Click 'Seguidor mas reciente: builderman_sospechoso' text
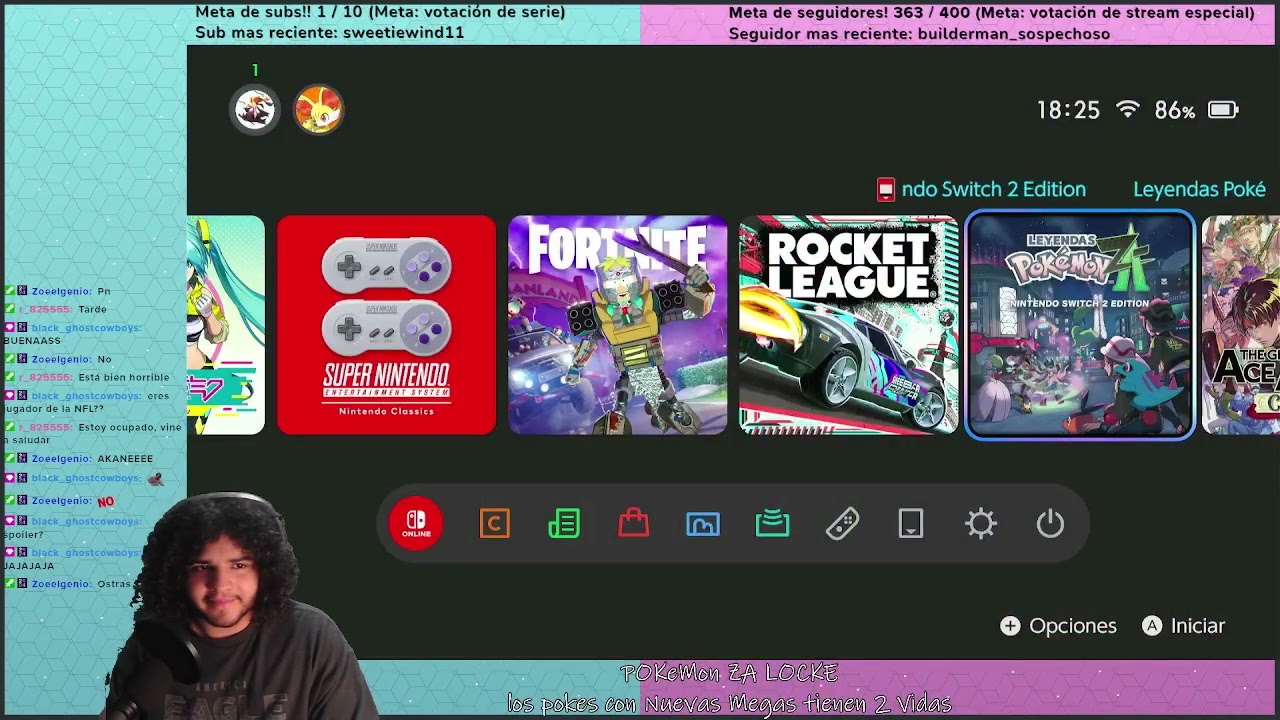1280x720 pixels. coord(919,34)
